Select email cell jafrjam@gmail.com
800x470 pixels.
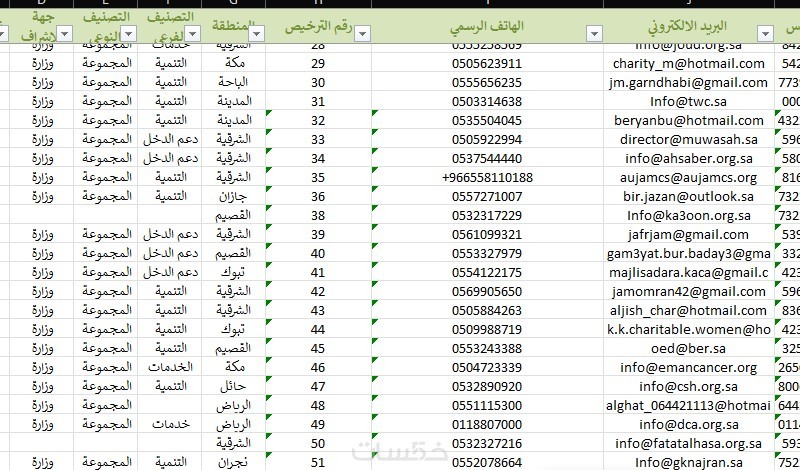pos(689,234)
